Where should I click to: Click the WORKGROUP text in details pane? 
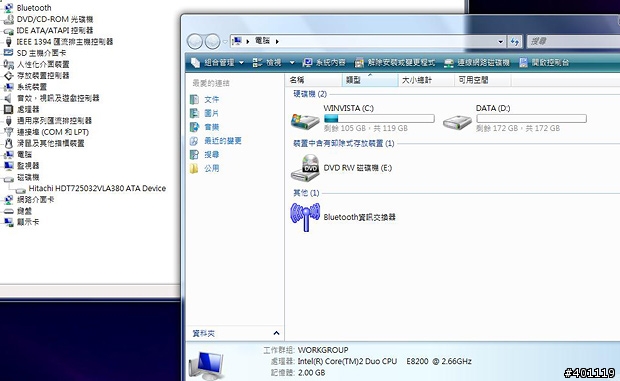tap(323, 350)
